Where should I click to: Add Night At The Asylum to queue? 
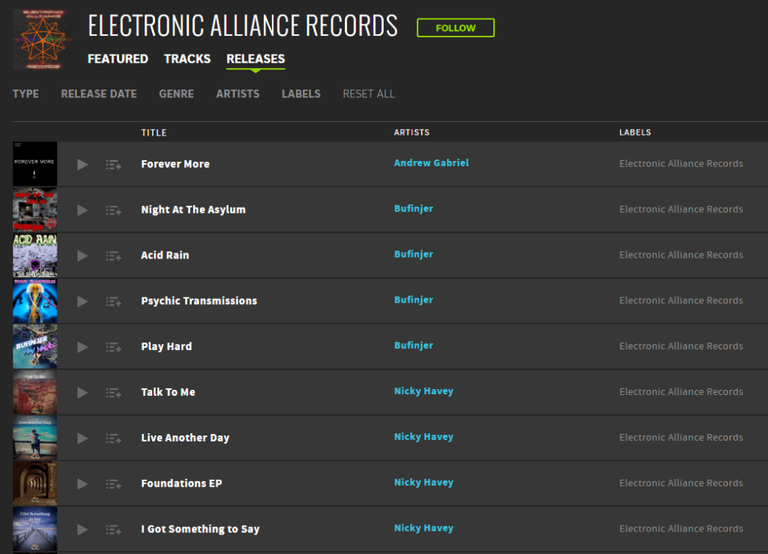point(114,210)
